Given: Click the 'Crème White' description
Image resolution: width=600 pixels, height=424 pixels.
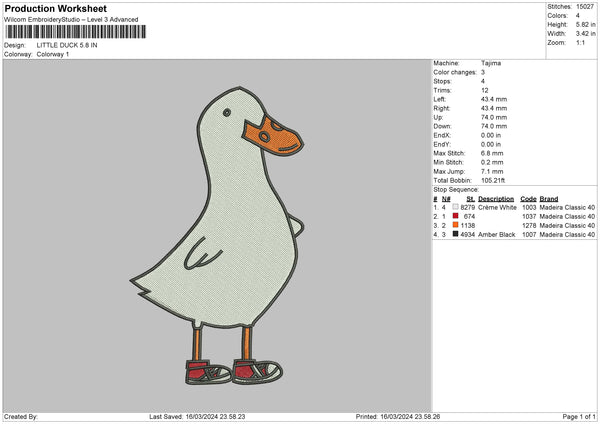Looking at the screenshot, I should pyautogui.click(x=497, y=207).
